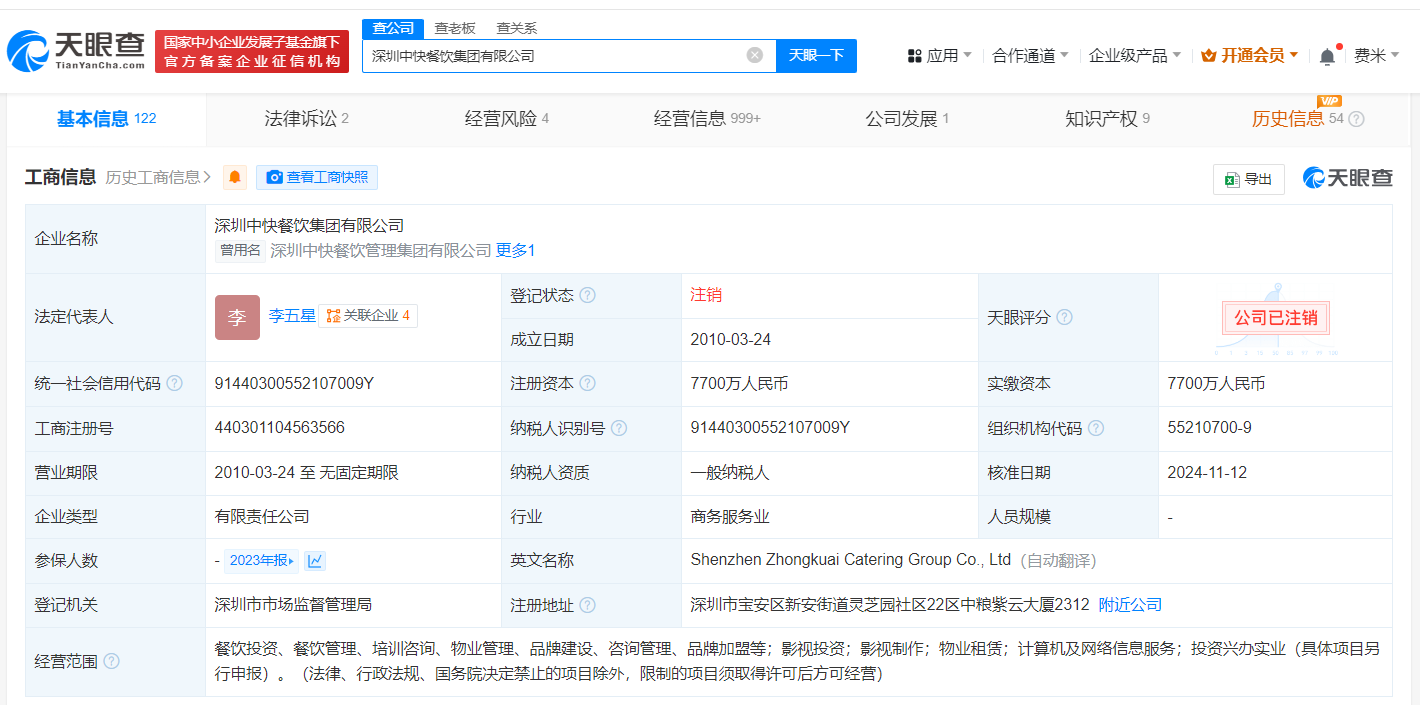Click the 一般纳税人 taxpayer qualification
Screen dimensions: 1420x705
click(730, 472)
